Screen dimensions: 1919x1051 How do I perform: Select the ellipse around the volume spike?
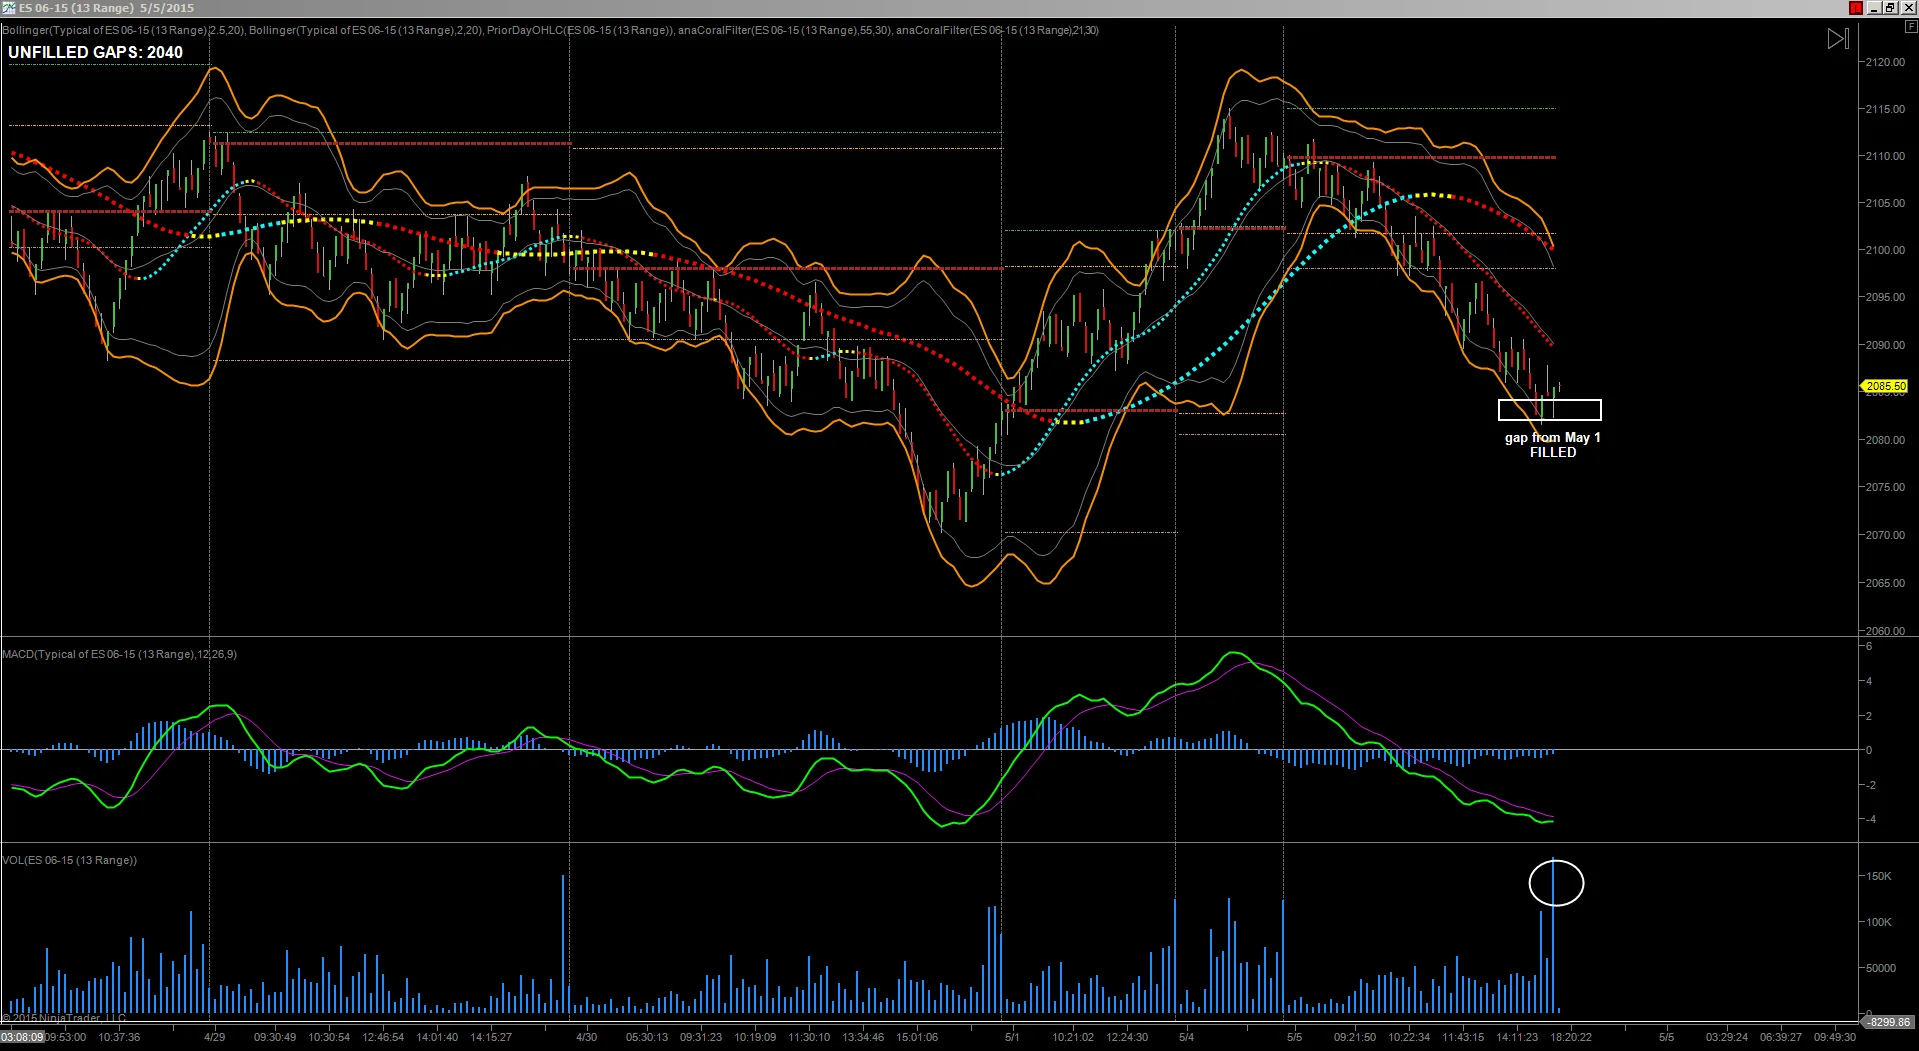tap(1556, 883)
